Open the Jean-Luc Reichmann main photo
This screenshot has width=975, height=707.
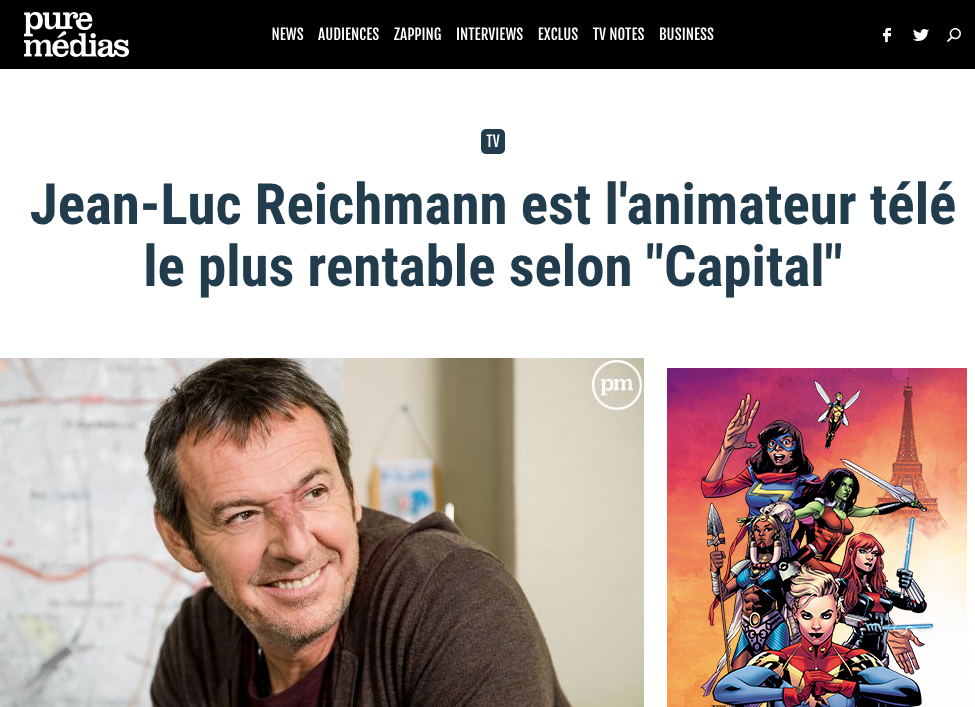321,532
